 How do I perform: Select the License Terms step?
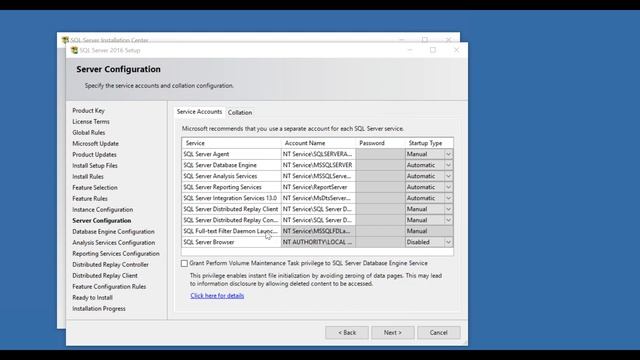(91, 122)
